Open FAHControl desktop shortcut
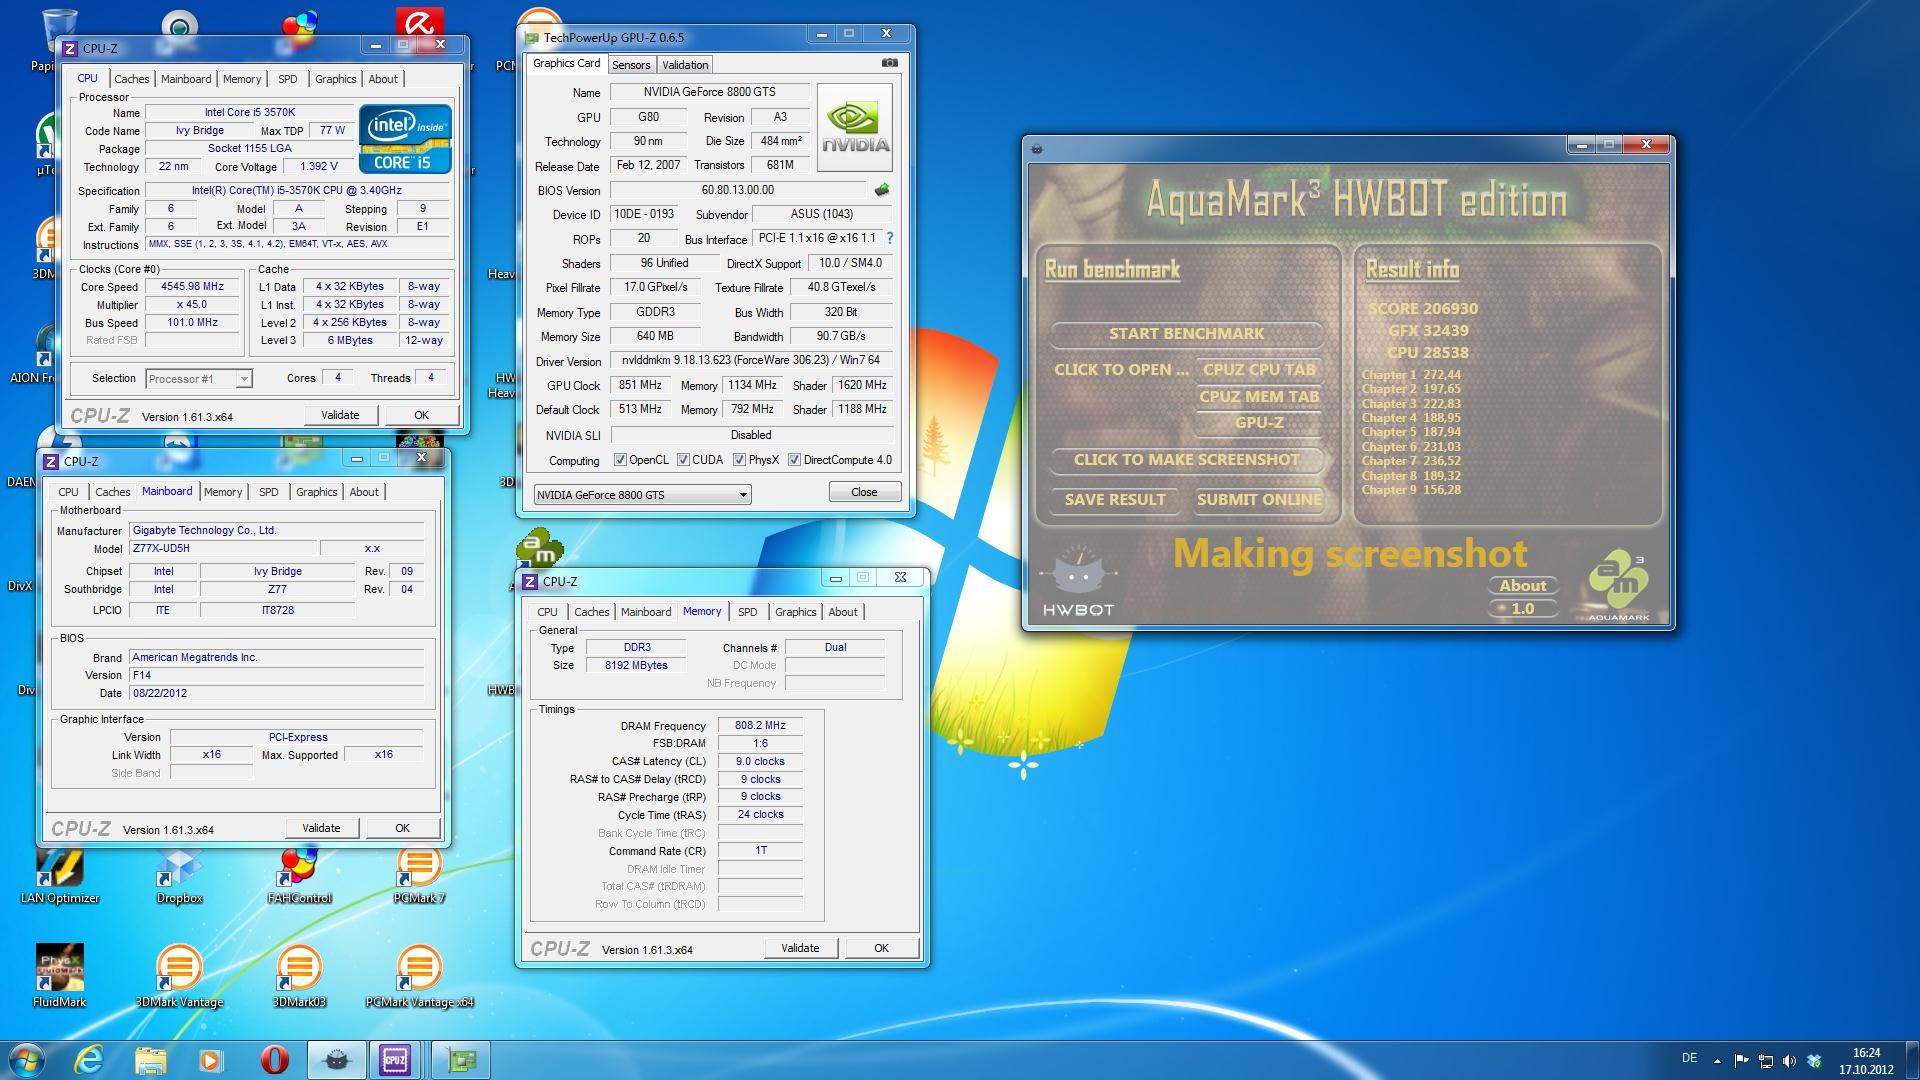This screenshot has width=1920, height=1080. 299,876
